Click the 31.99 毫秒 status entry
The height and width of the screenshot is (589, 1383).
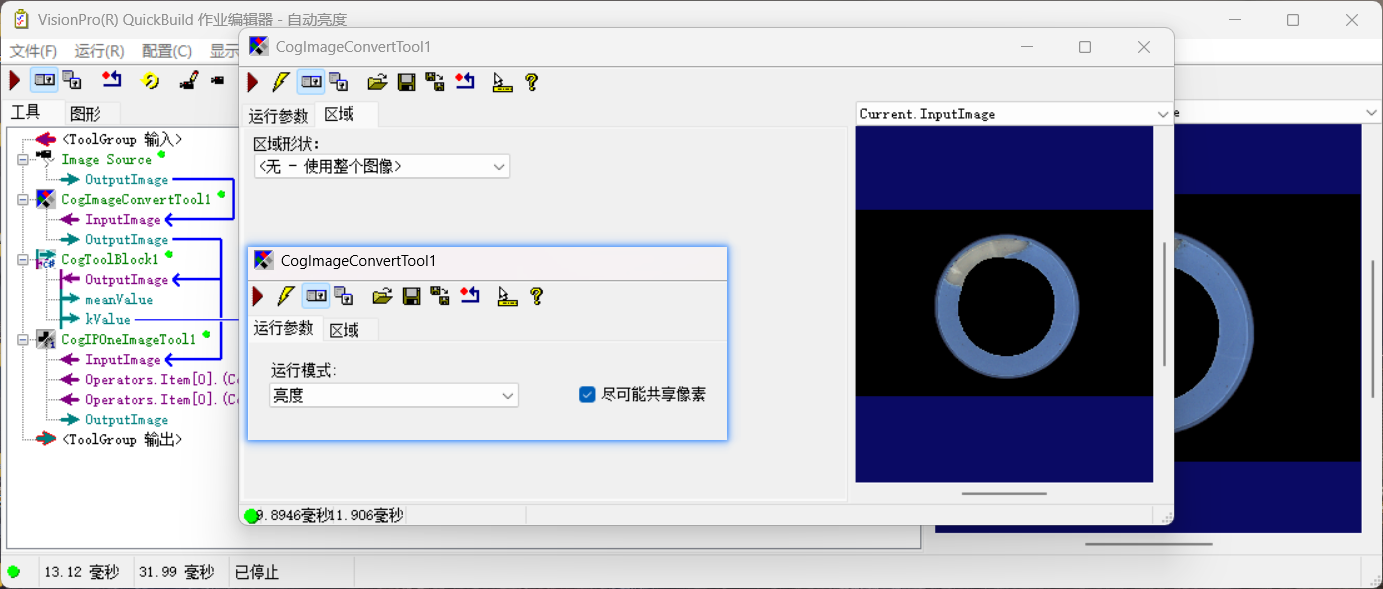click(176, 572)
